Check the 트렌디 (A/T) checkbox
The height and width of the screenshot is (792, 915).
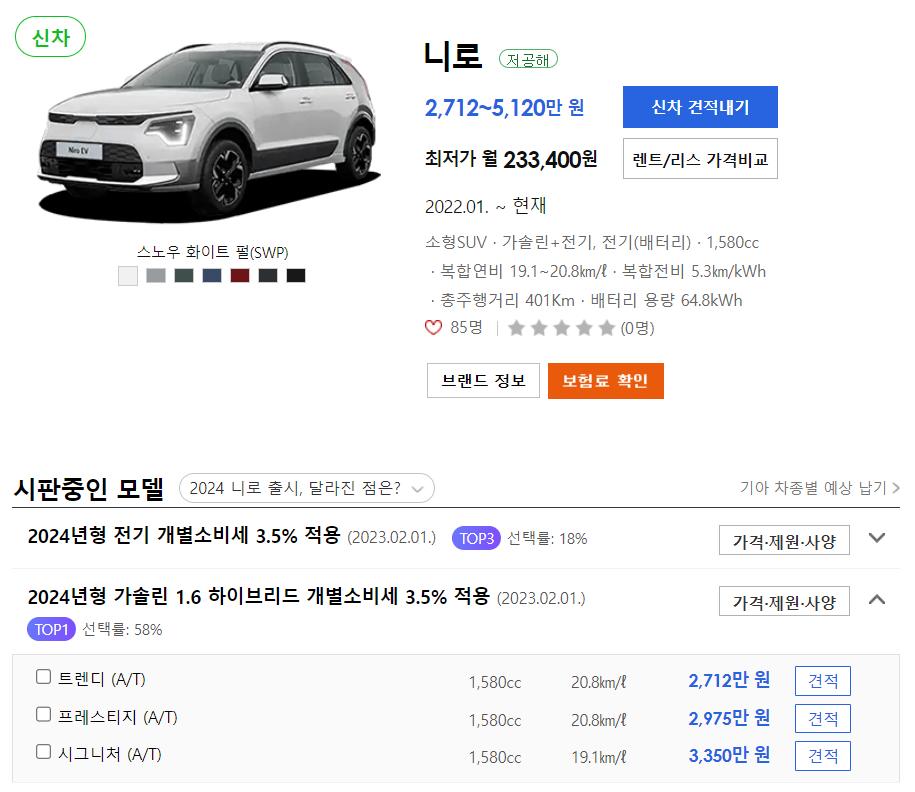pos(43,676)
